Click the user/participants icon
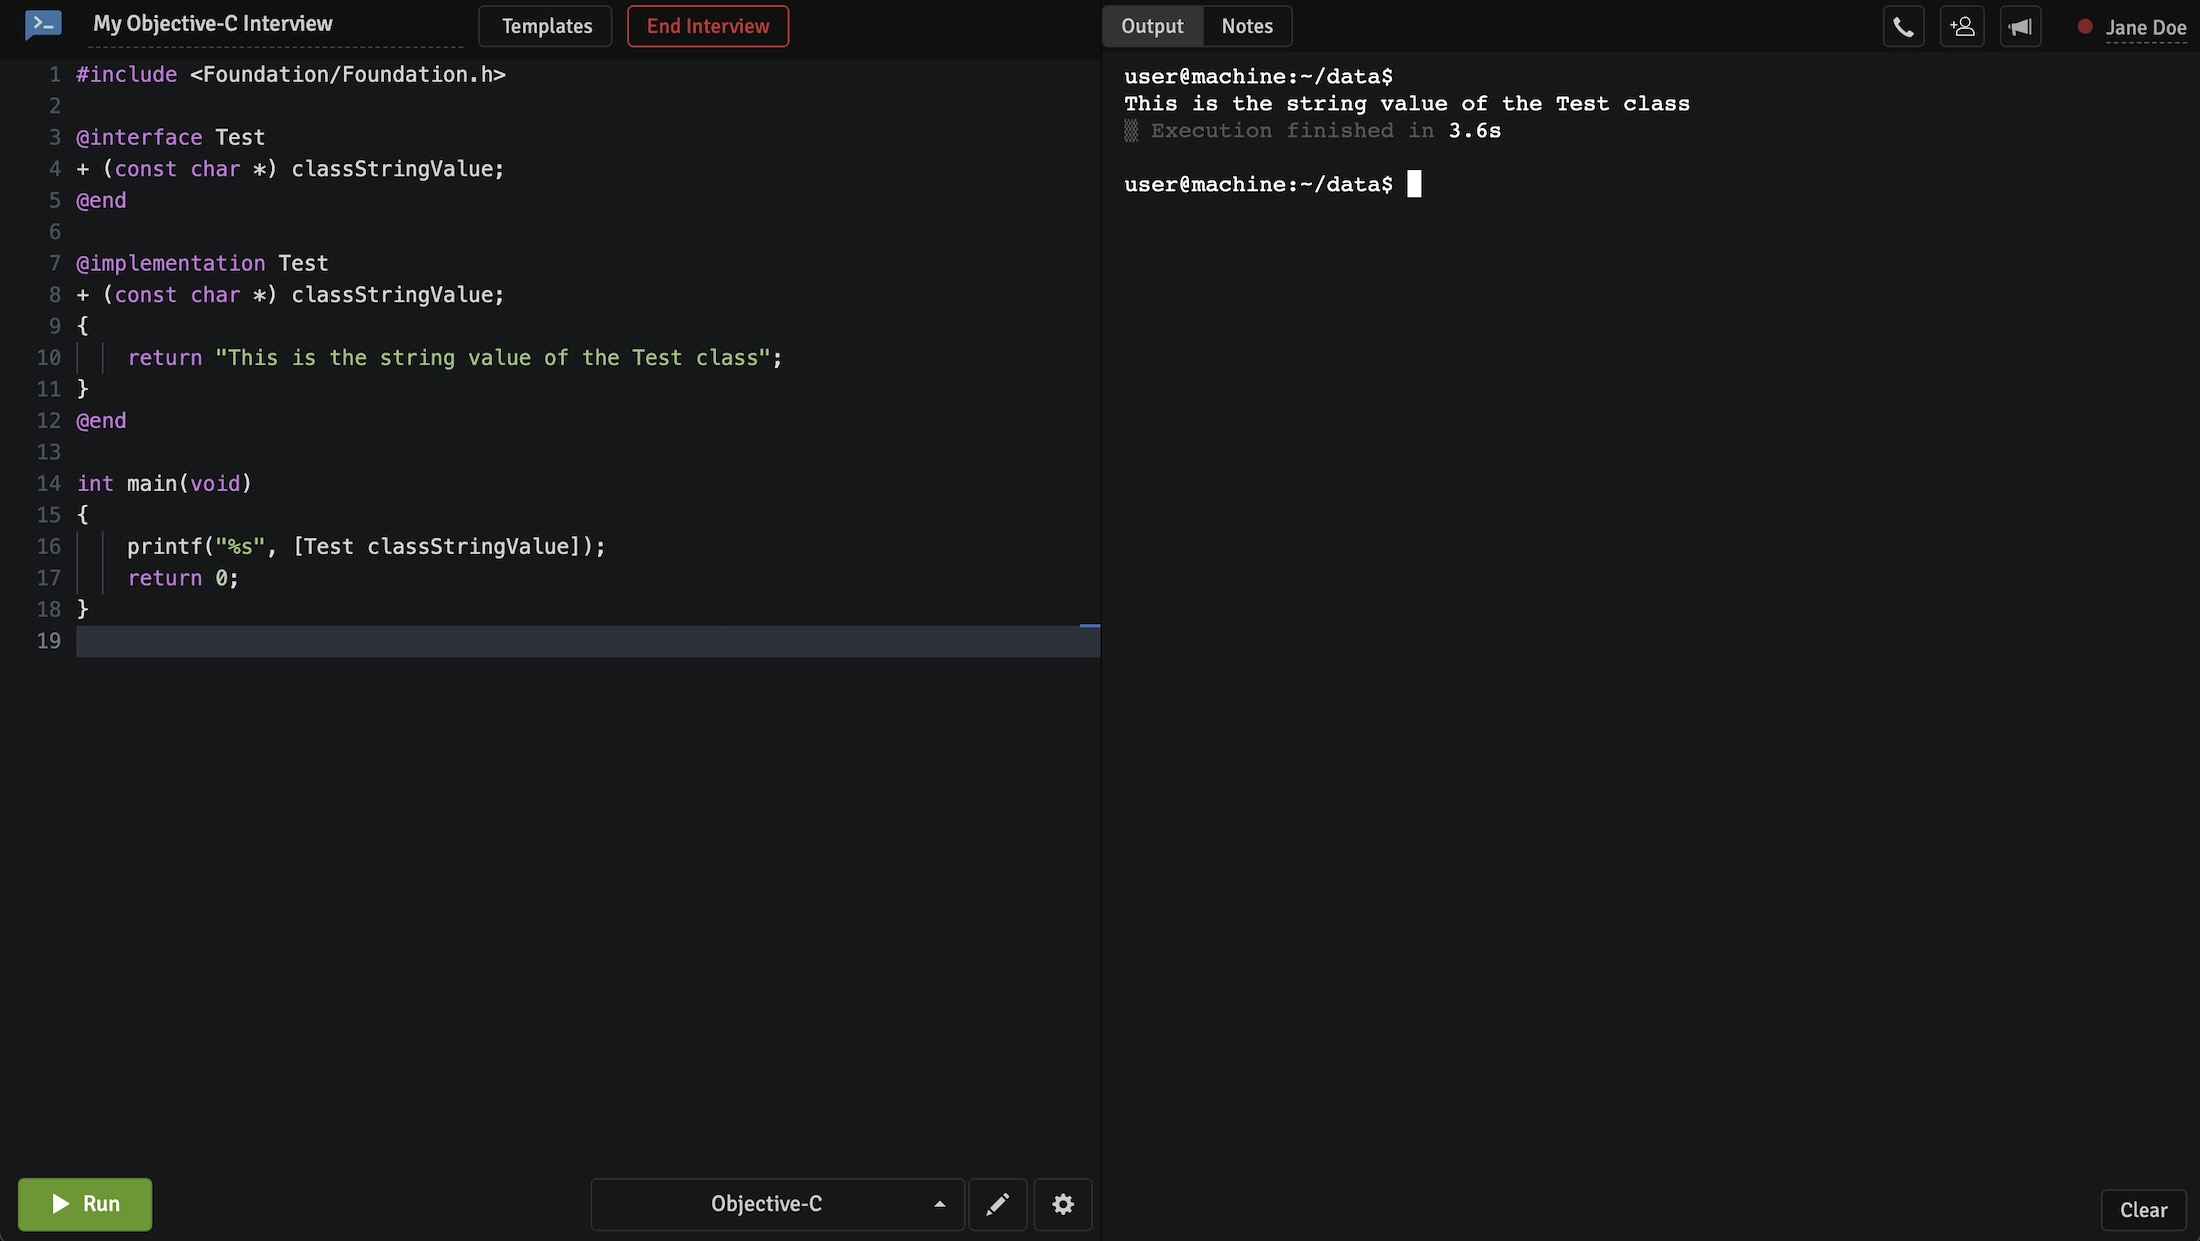2200x1241 pixels. pos(1961,26)
